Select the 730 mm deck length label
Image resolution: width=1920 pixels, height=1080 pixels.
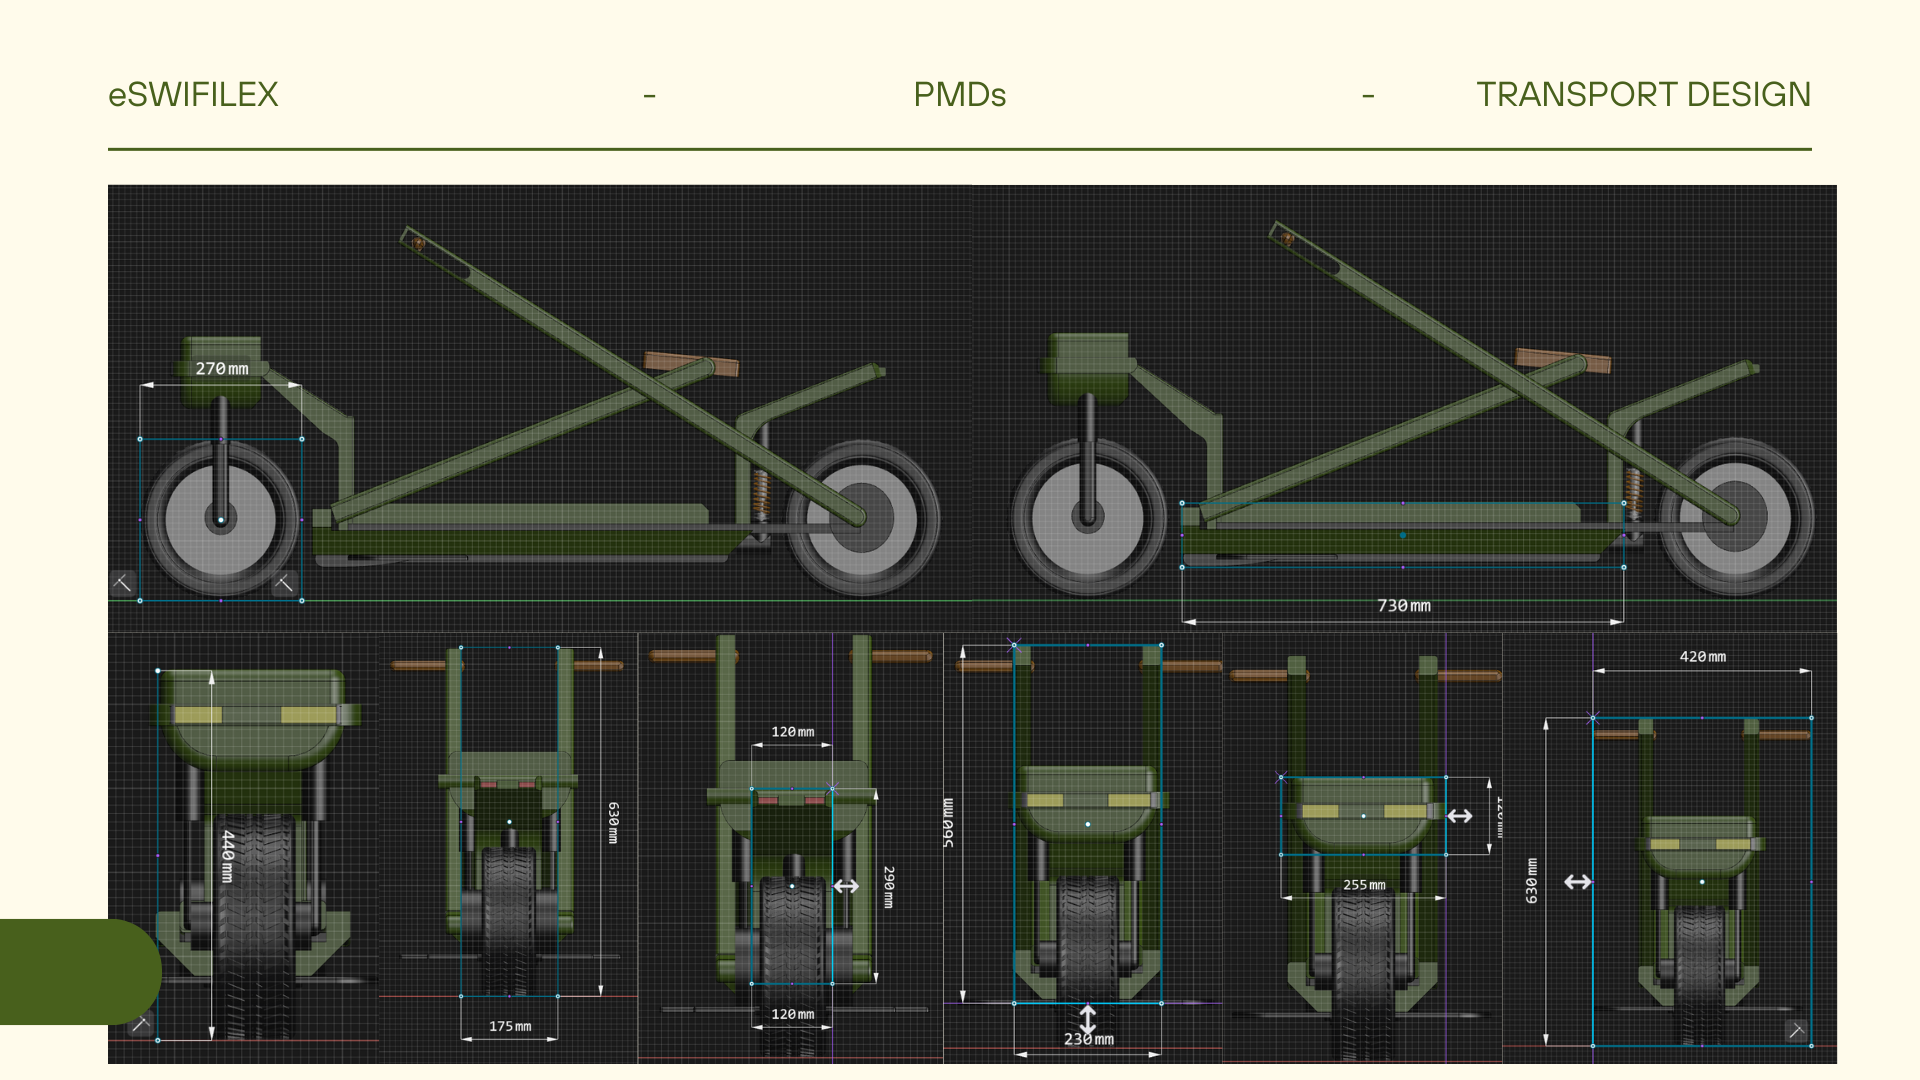coord(1403,606)
